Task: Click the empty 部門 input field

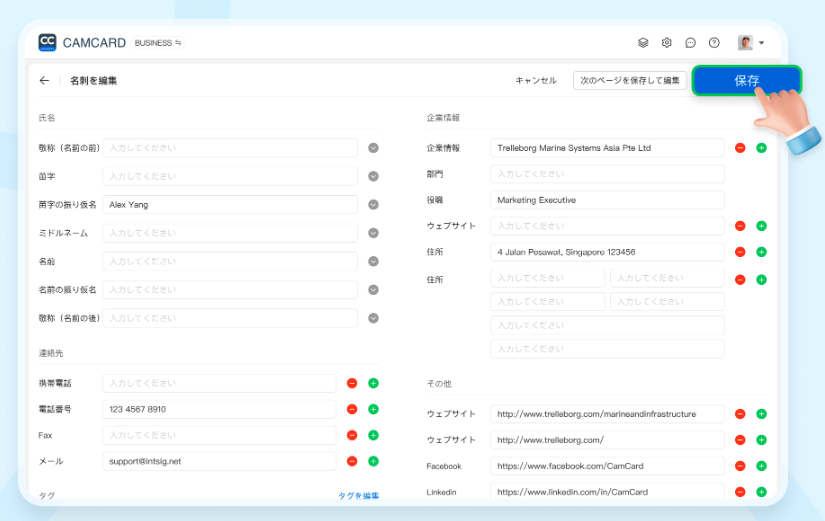Action: pos(607,174)
